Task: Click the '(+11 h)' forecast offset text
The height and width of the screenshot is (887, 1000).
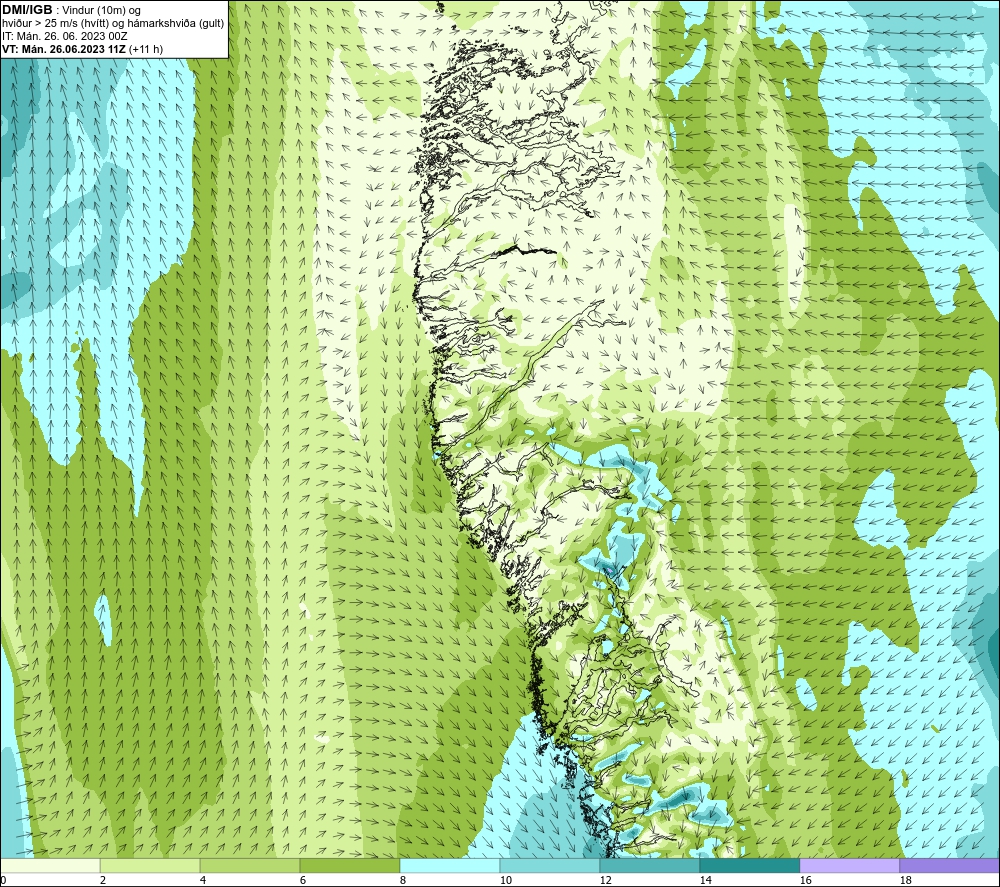Action: click(x=146, y=49)
